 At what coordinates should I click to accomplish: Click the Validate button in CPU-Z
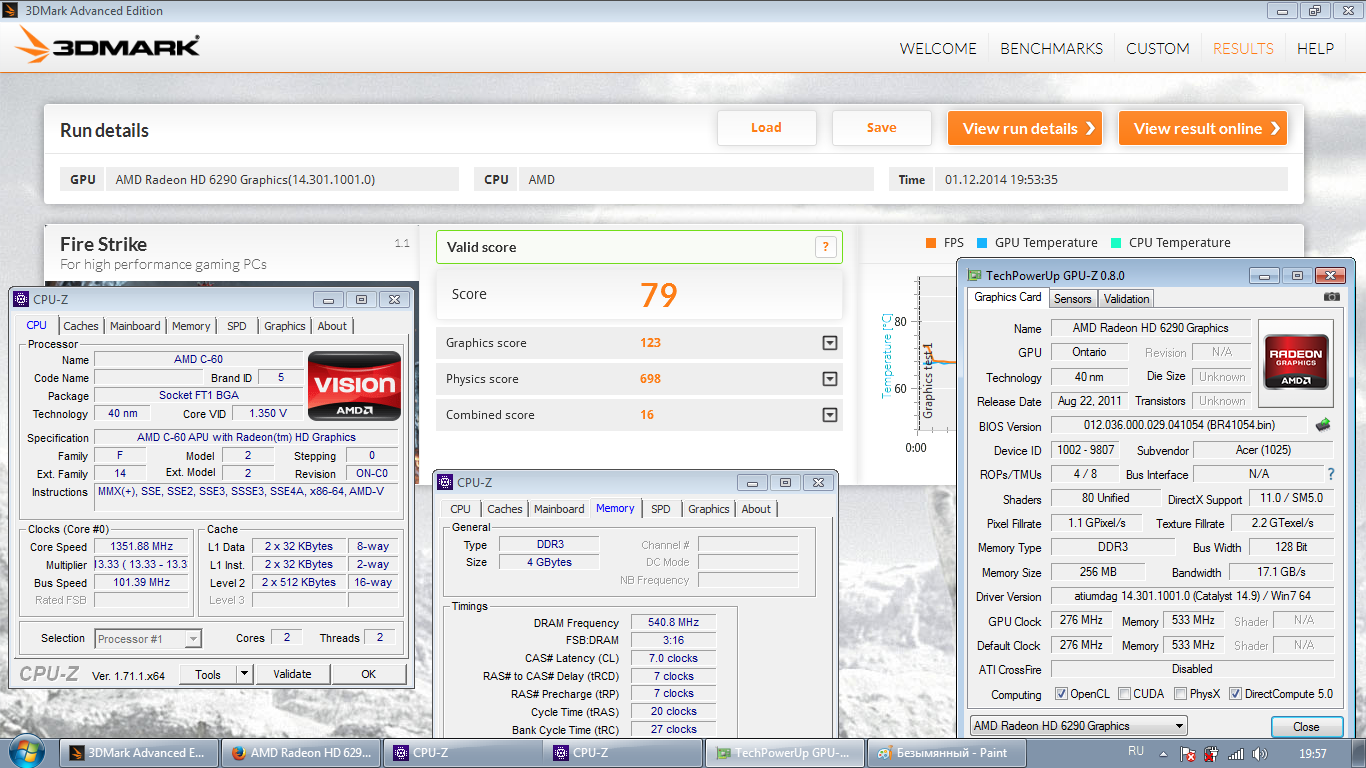tap(292, 674)
